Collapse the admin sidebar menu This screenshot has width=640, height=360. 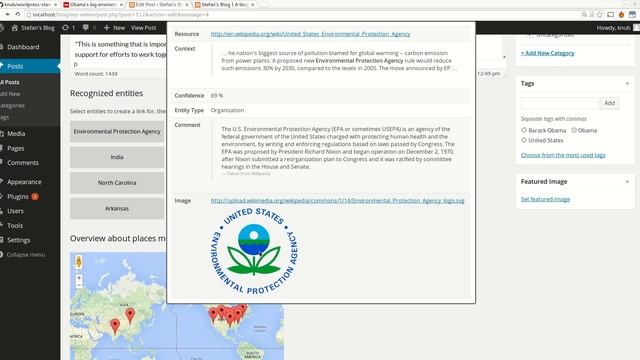pos(25,255)
